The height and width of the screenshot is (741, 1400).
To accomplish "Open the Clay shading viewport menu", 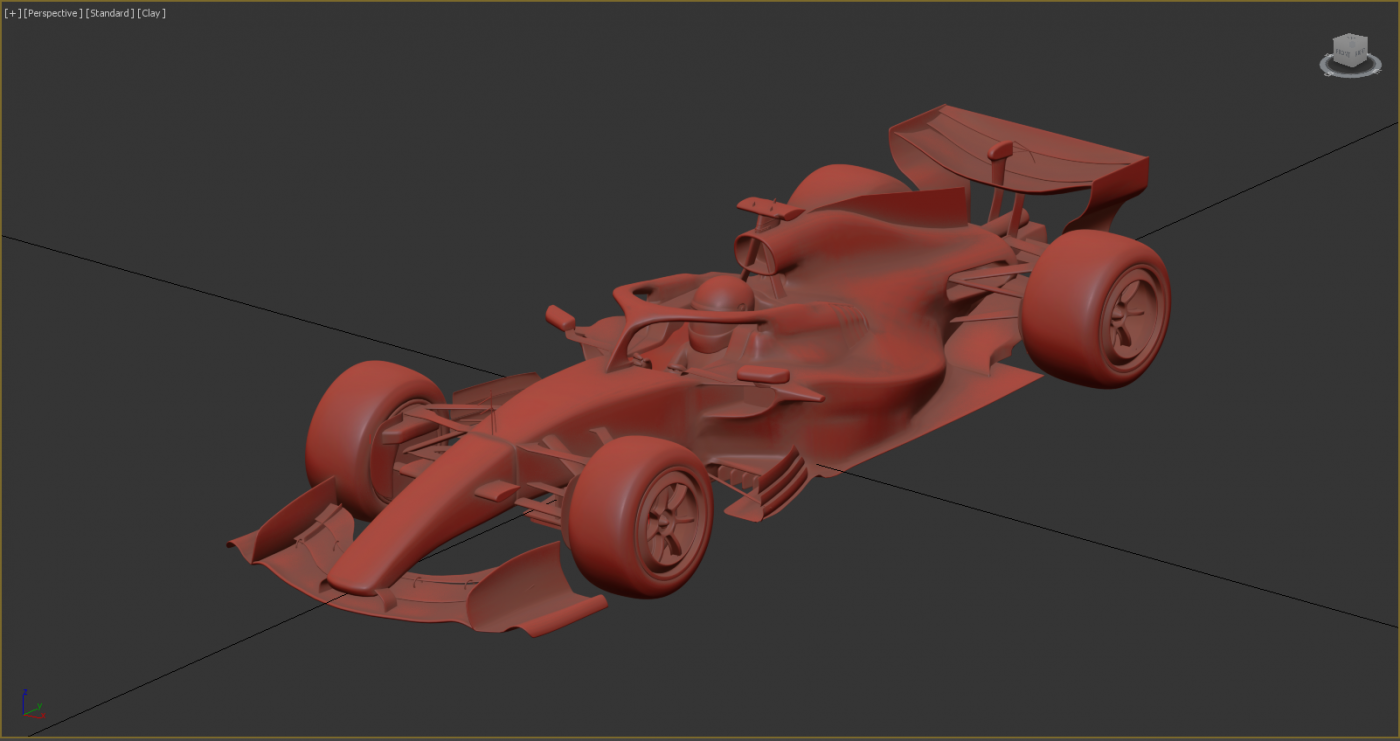I will [151, 13].
